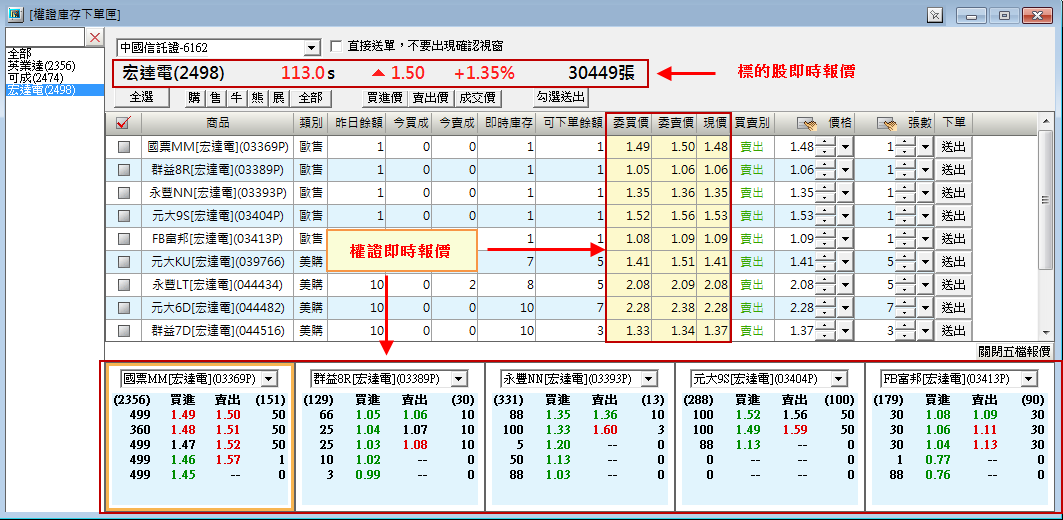Open the 中國信託證-6162 account dropdown
The height and width of the screenshot is (520, 1063).
310,48
